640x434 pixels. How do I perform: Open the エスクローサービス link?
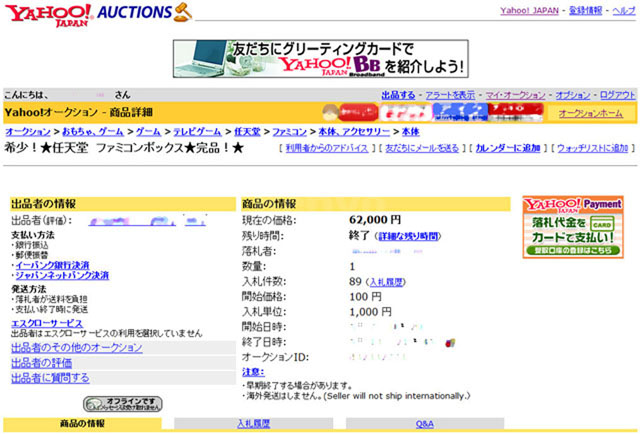coord(47,323)
